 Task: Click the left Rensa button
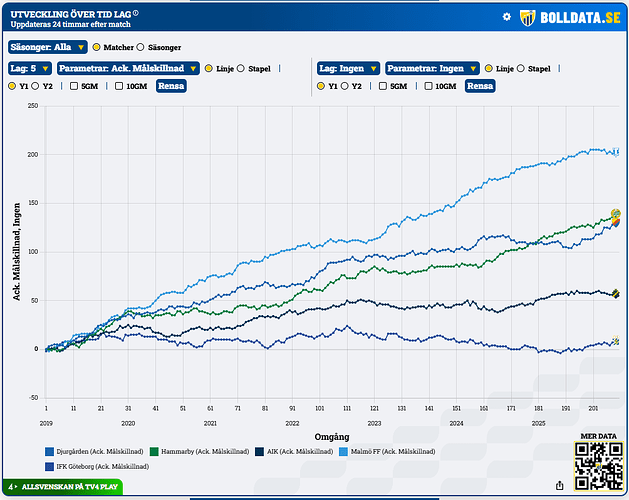point(170,86)
